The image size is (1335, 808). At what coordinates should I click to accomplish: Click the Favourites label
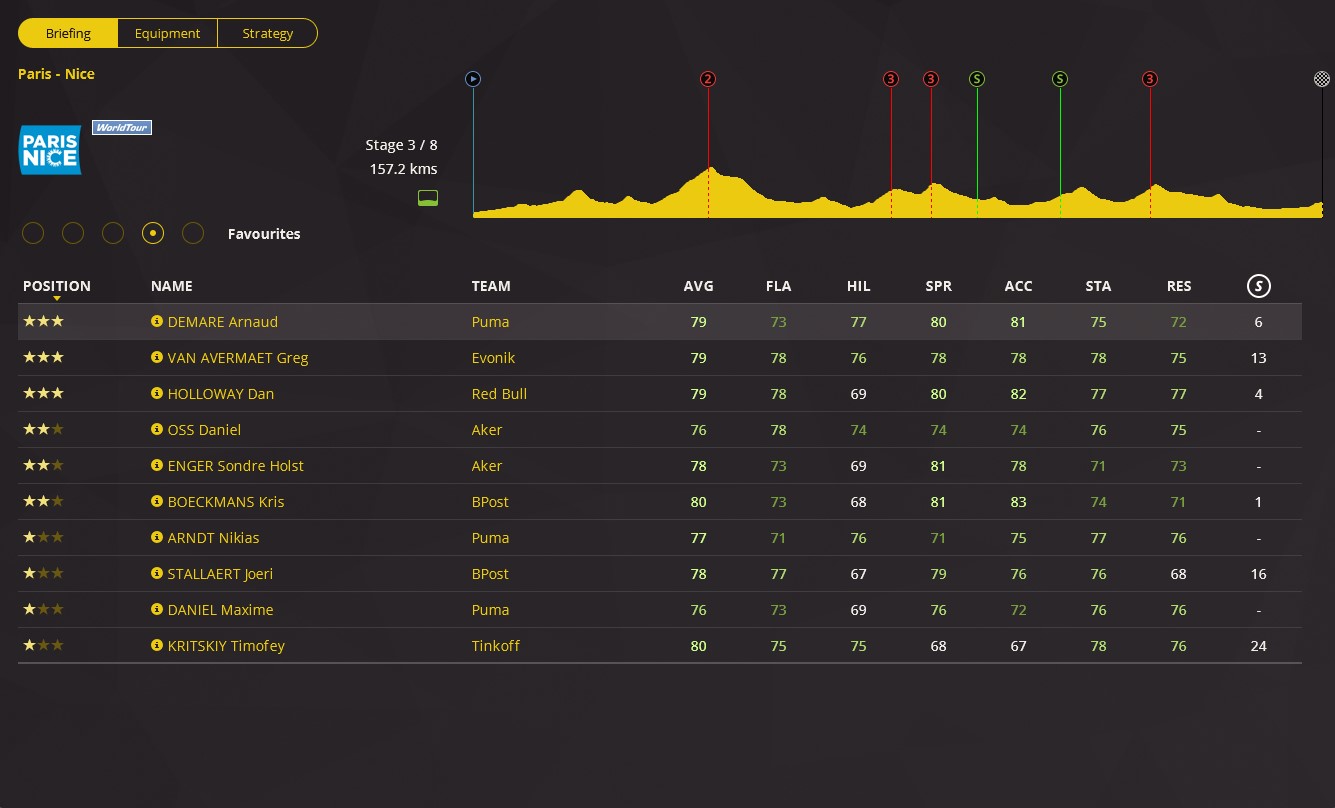[264, 234]
